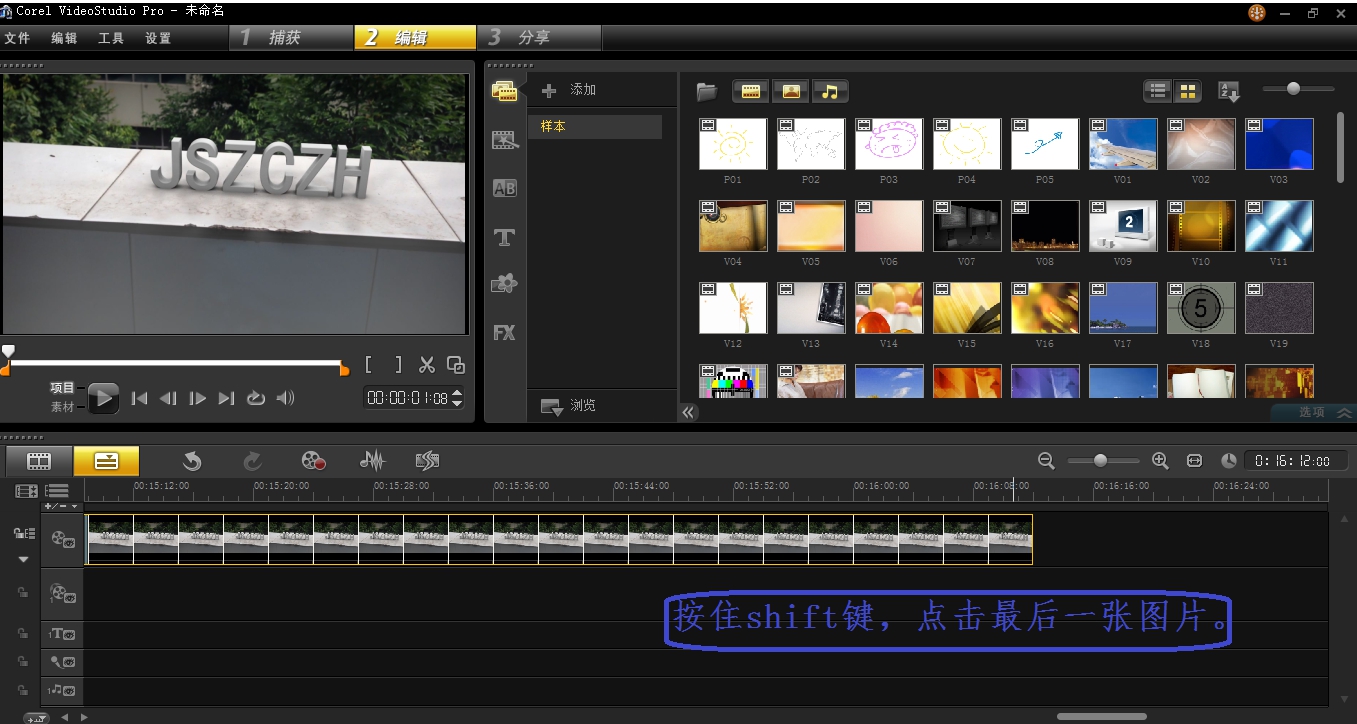Image resolution: width=1357 pixels, height=724 pixels.
Task: Click the video track icon
Action: [62, 538]
